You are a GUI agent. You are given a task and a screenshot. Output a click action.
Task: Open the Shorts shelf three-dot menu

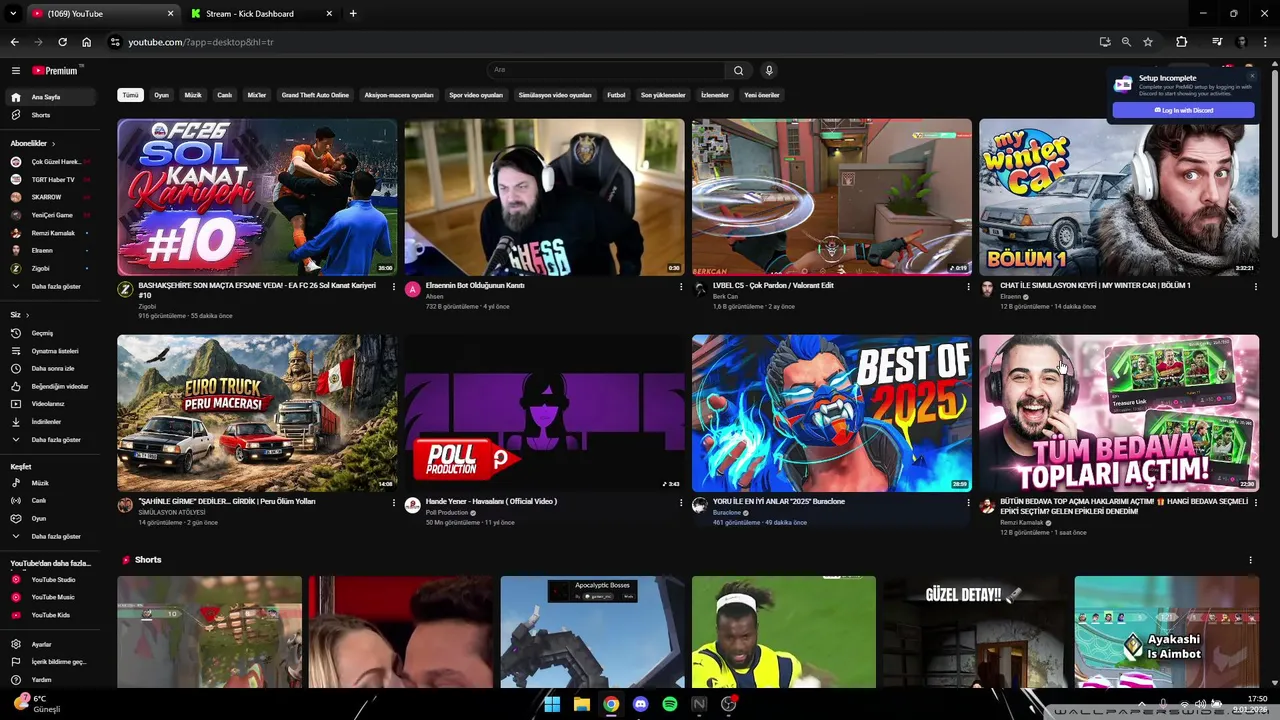[x=1250, y=560]
